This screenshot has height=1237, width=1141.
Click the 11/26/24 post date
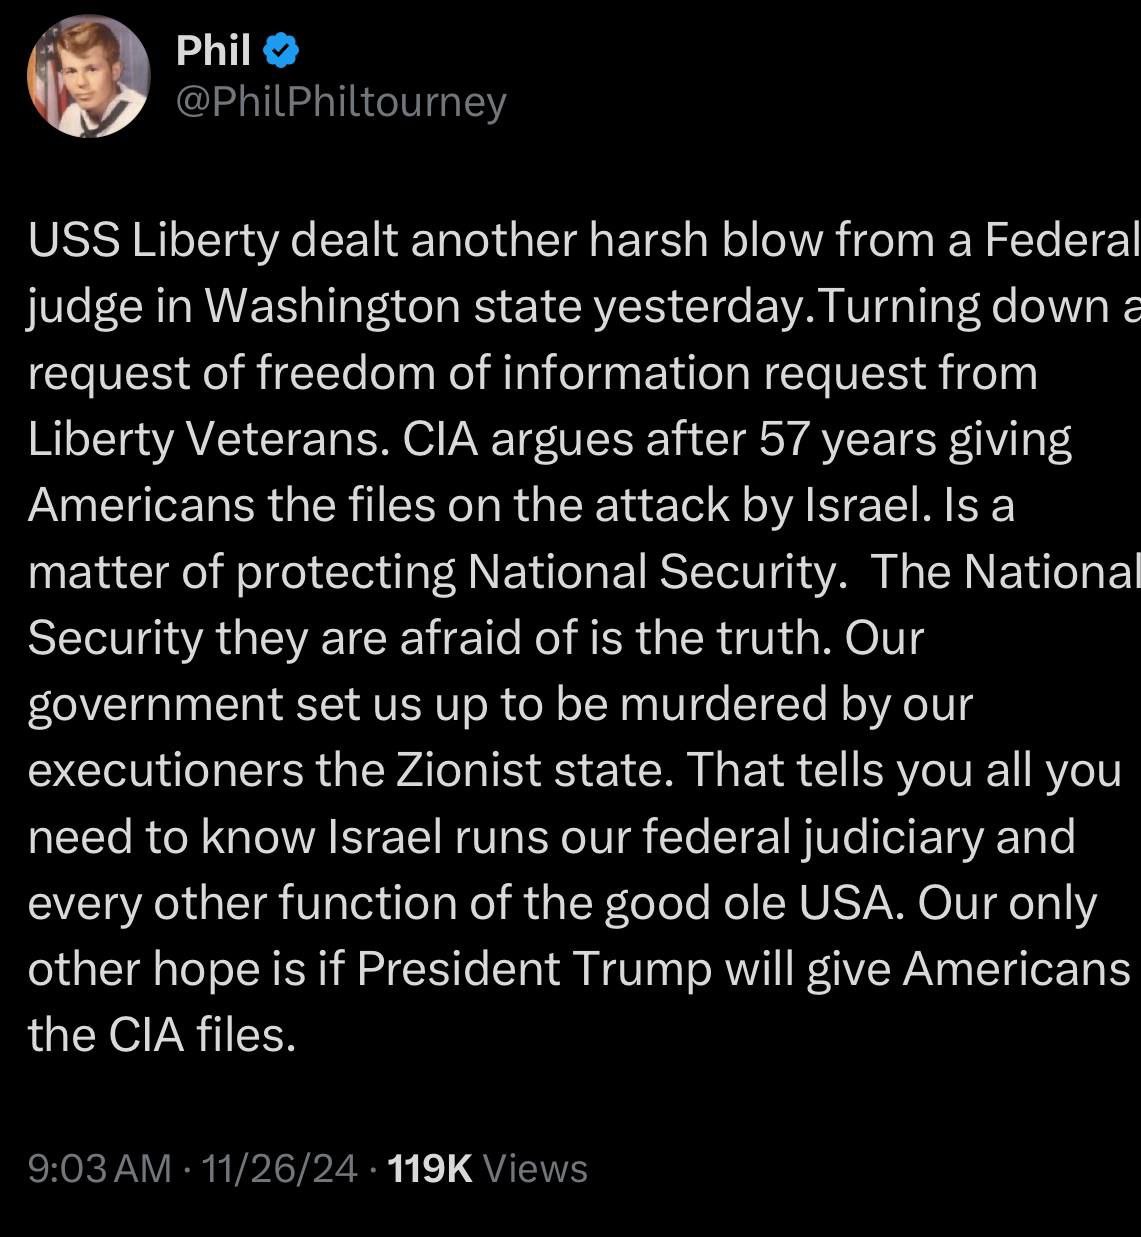point(279,1168)
